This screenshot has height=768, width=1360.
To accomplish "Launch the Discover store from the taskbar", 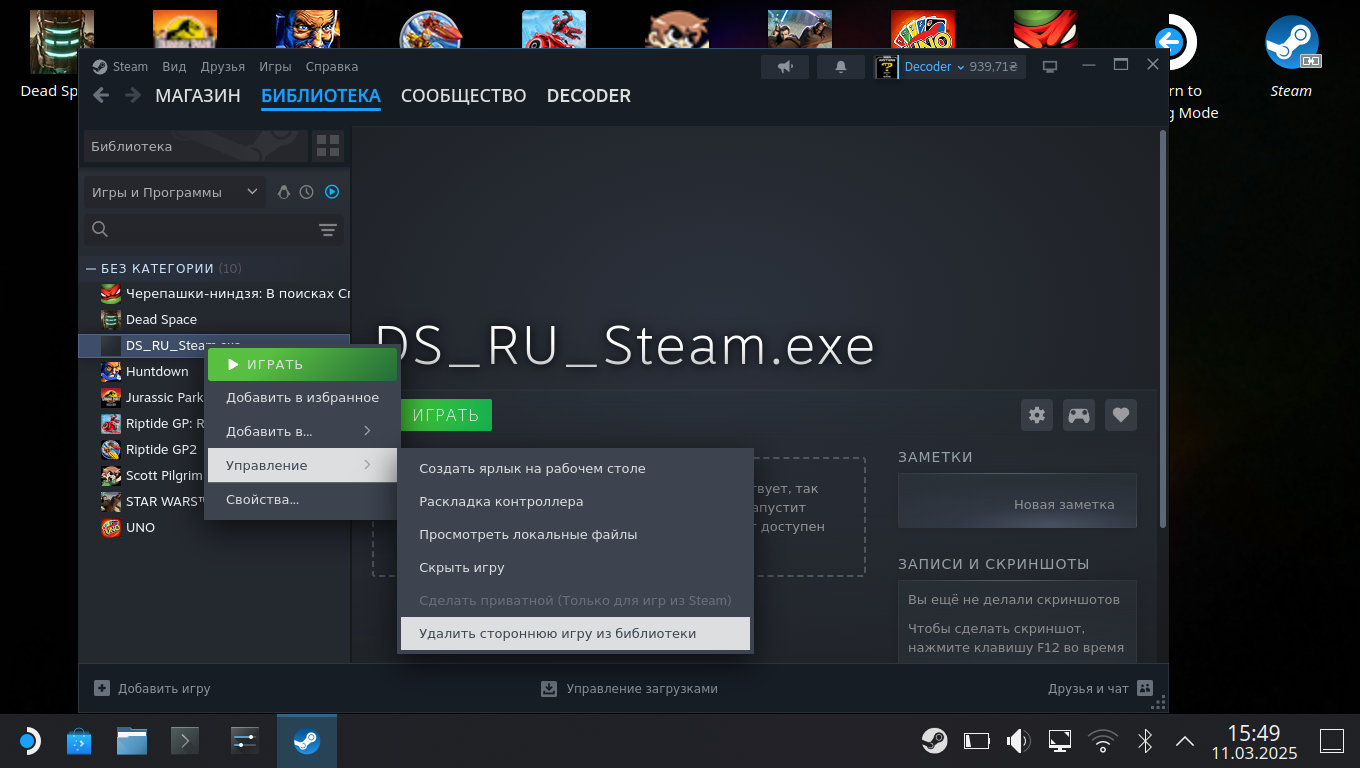I will click(79, 741).
